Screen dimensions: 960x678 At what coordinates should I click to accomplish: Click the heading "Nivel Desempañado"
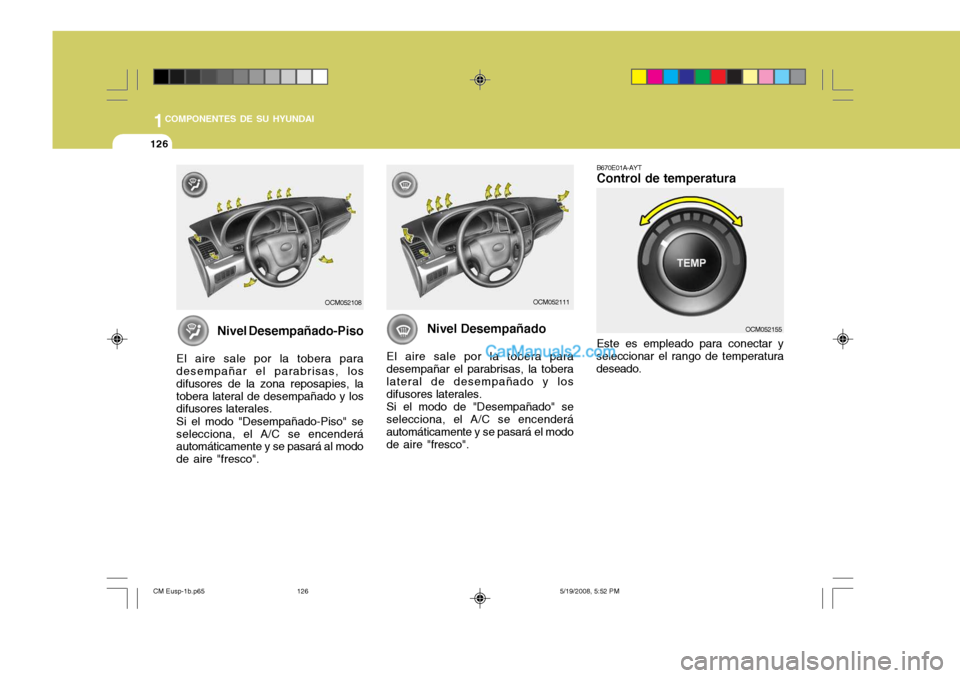[x=486, y=328]
